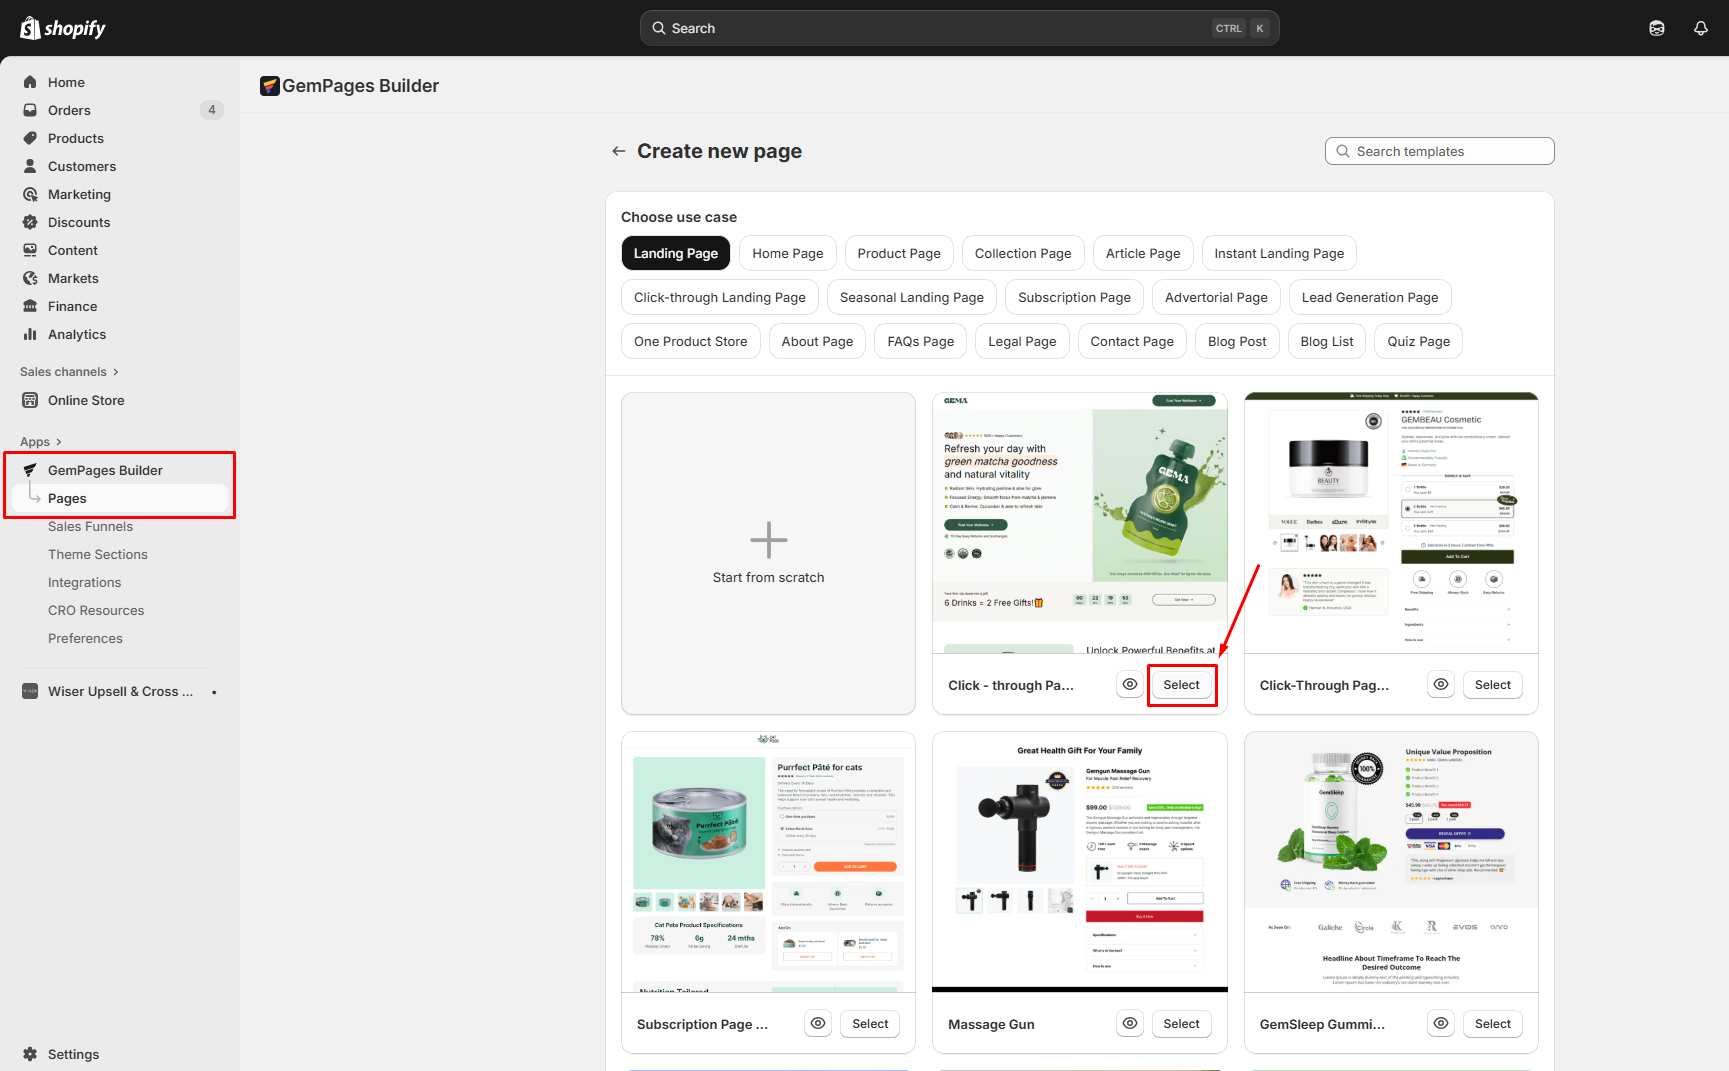
Task: Open the notifications bell
Action: [x=1700, y=28]
